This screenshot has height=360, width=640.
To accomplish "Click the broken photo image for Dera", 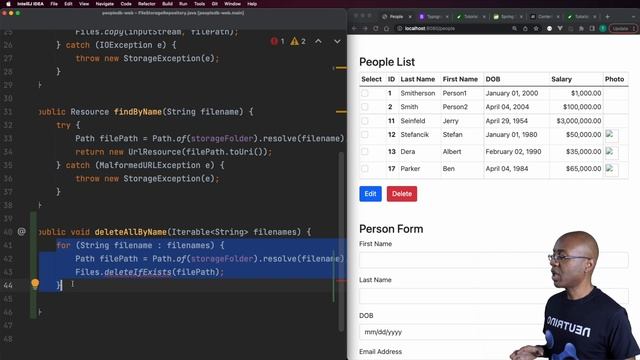I will coord(611,152).
